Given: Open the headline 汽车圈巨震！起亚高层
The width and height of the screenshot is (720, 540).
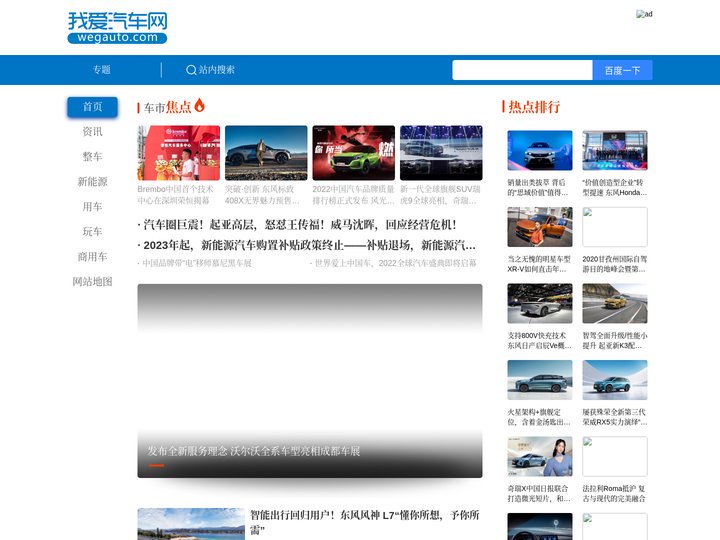Looking at the screenshot, I should tap(297, 225).
